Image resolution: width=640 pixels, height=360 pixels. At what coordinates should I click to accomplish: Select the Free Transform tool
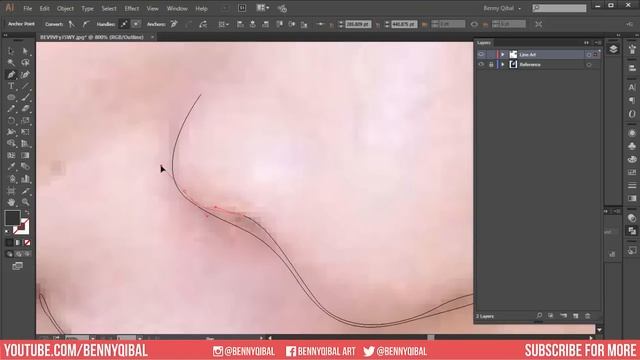click(x=25, y=132)
